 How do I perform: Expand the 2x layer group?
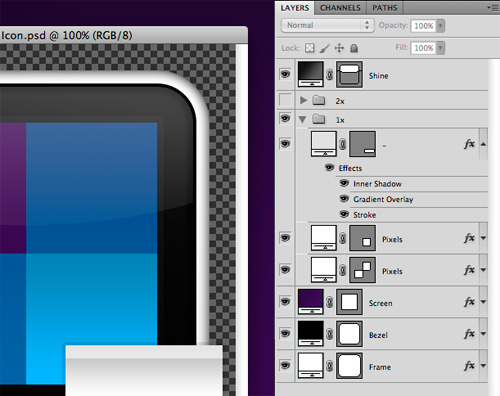pos(303,100)
